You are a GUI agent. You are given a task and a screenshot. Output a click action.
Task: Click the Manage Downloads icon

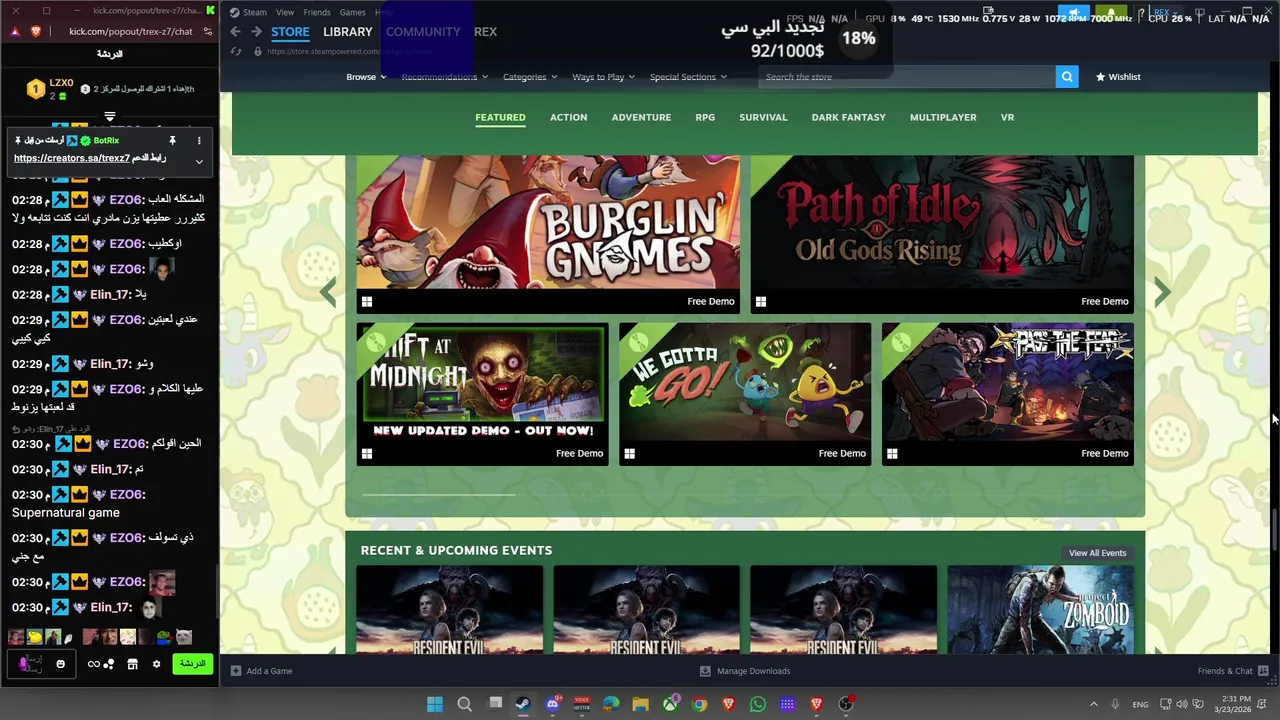(x=705, y=671)
